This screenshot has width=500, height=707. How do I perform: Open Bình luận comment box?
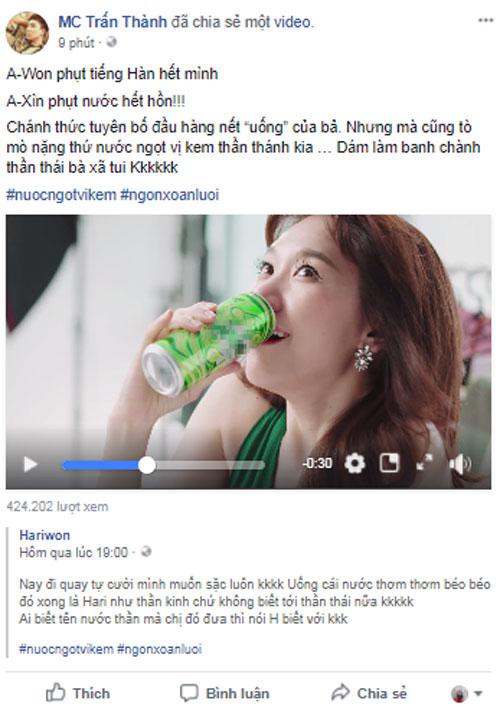224,693
